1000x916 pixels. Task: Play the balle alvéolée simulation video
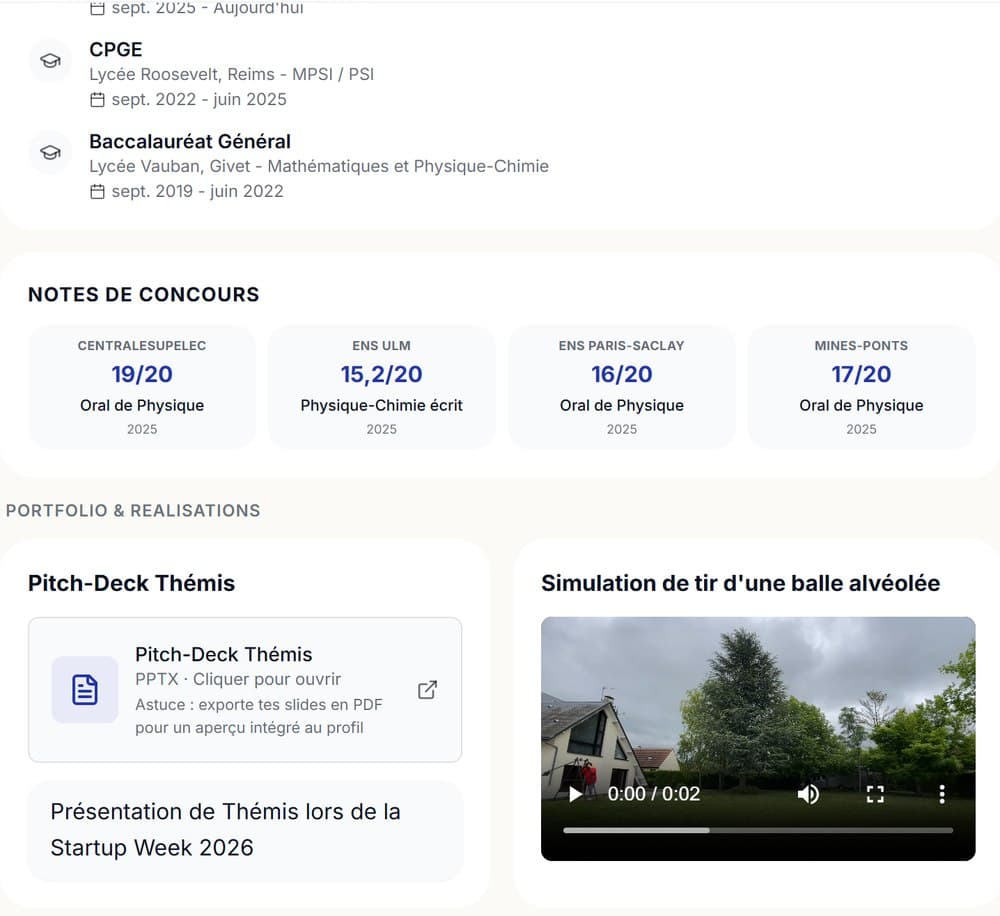pos(575,794)
